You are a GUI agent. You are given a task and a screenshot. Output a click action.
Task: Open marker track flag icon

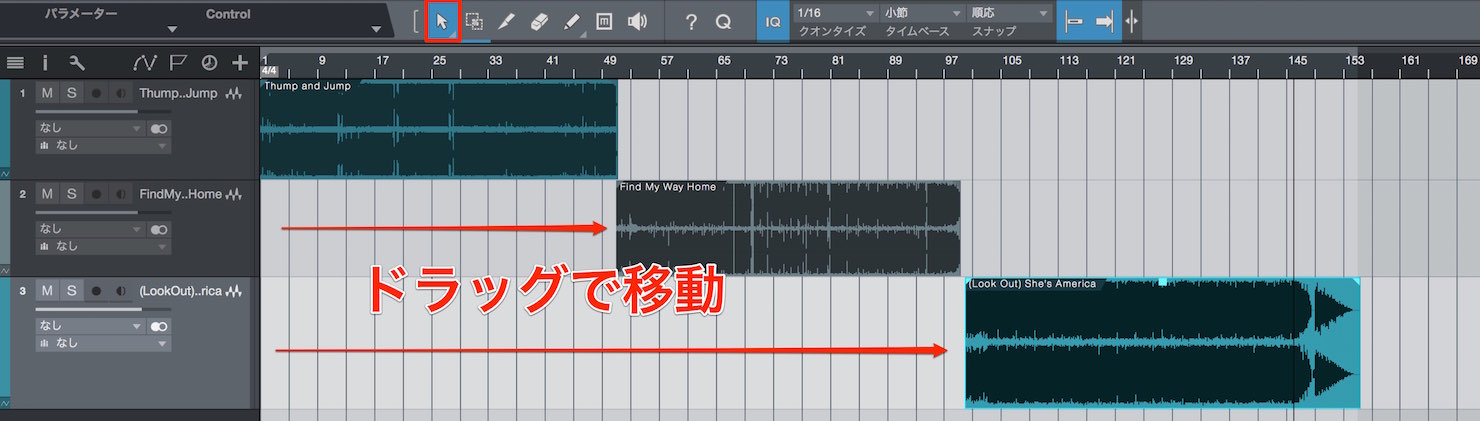pyautogui.click(x=178, y=63)
